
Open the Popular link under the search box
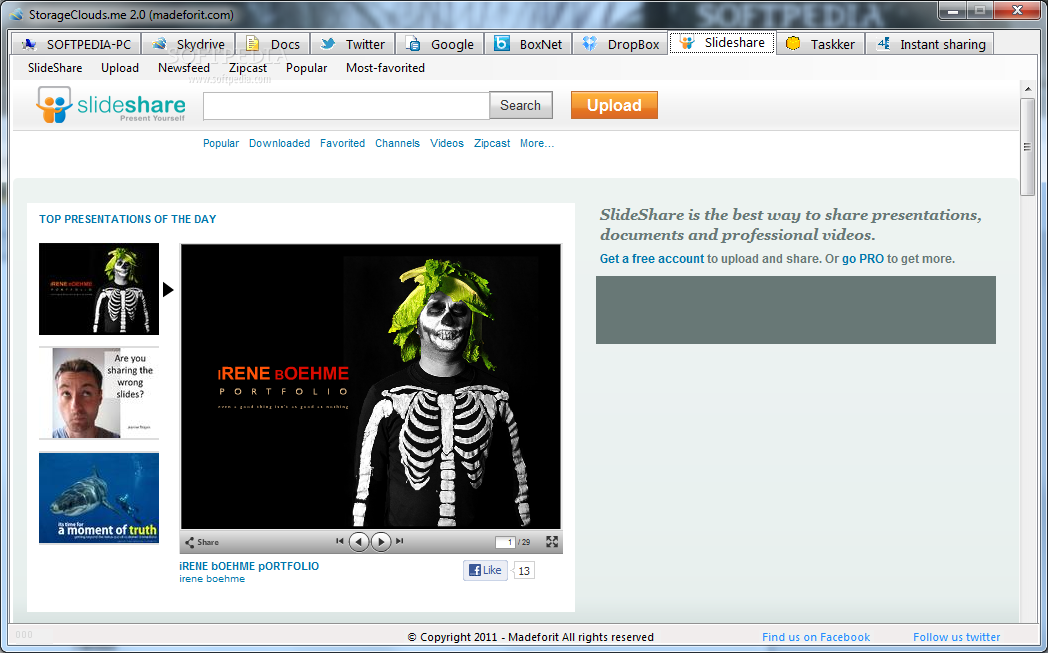tap(221, 143)
